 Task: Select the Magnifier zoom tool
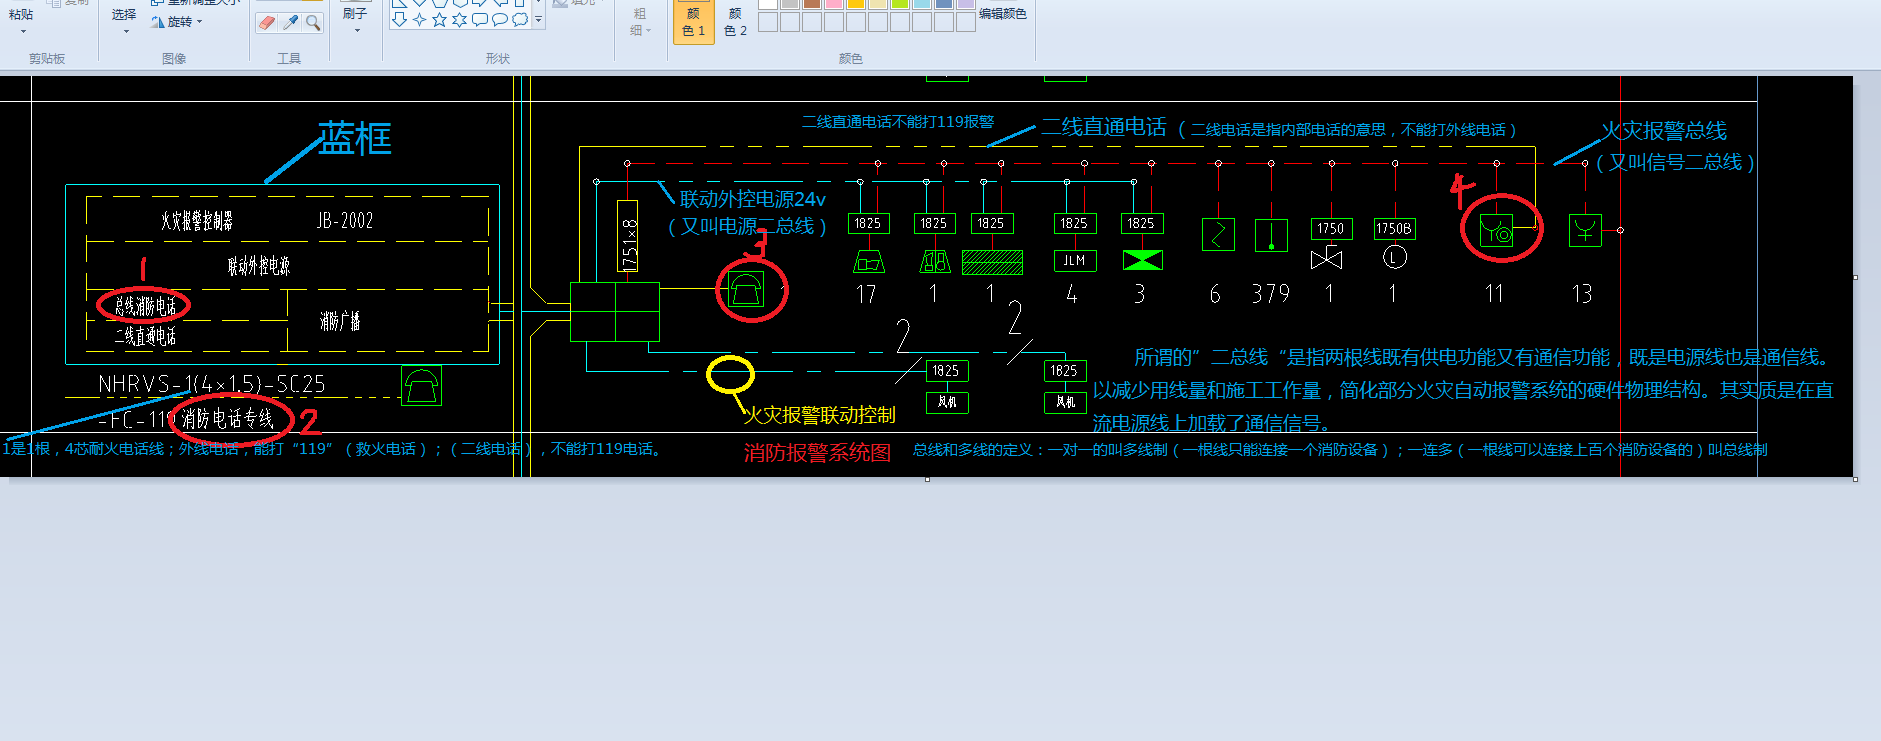tap(313, 22)
